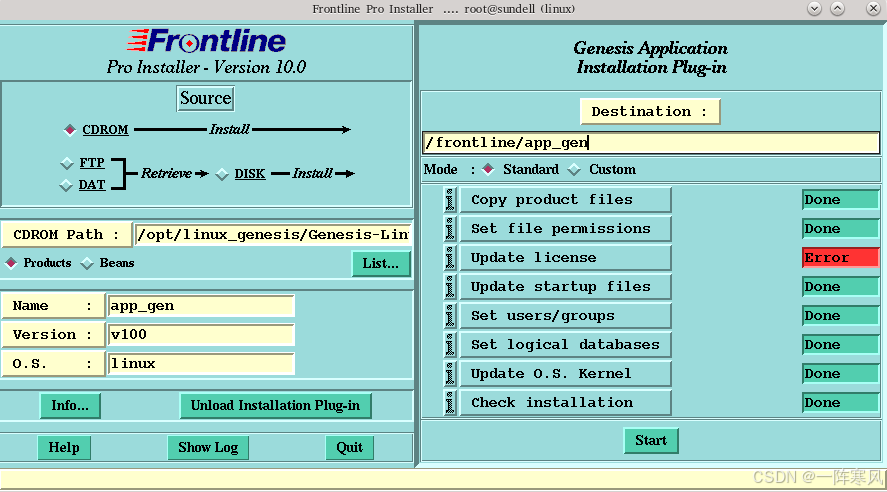Choose the Products radio button
This screenshot has height=492, width=887.
pos(11,263)
